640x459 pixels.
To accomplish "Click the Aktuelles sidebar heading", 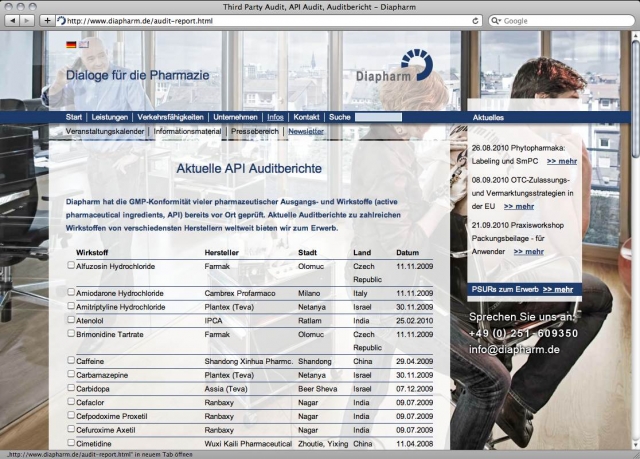I will click(x=488, y=118).
